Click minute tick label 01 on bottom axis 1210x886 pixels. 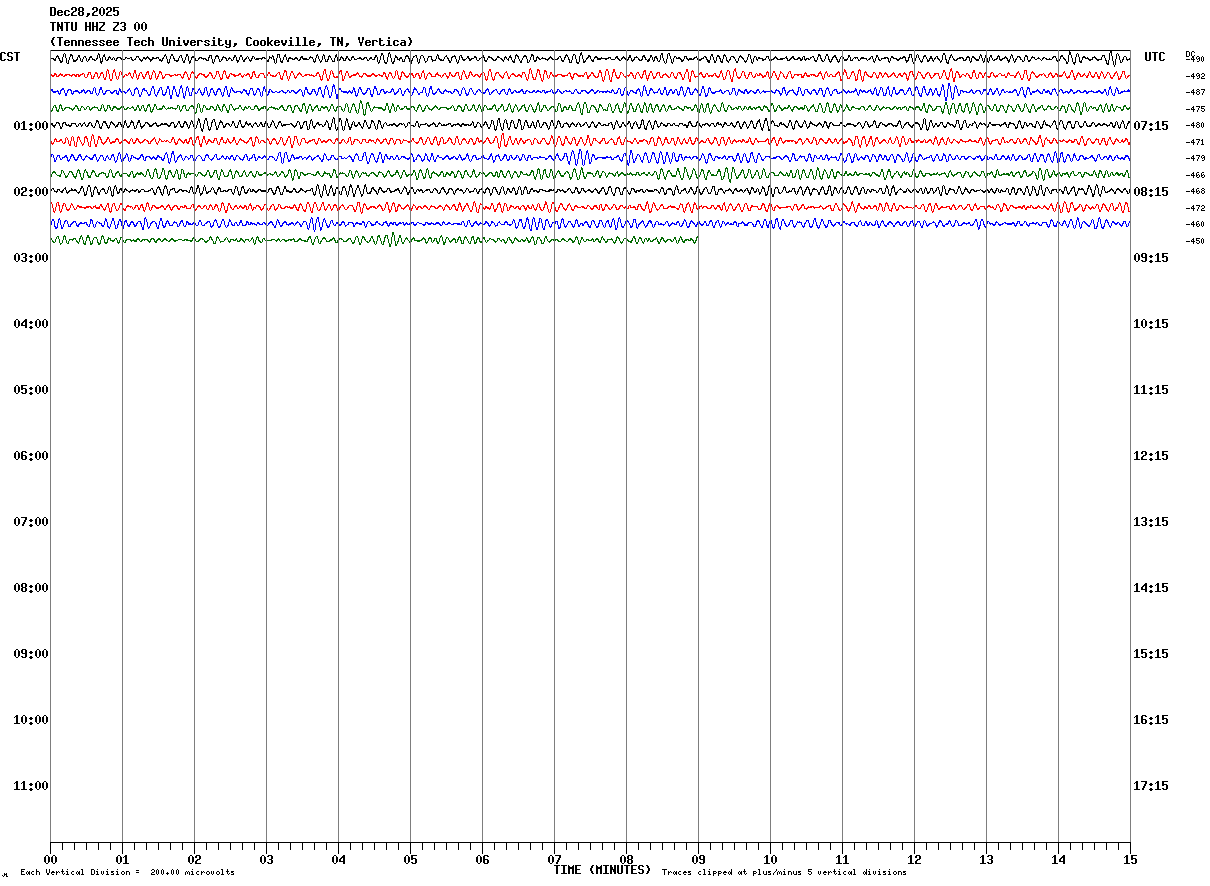tap(122, 860)
